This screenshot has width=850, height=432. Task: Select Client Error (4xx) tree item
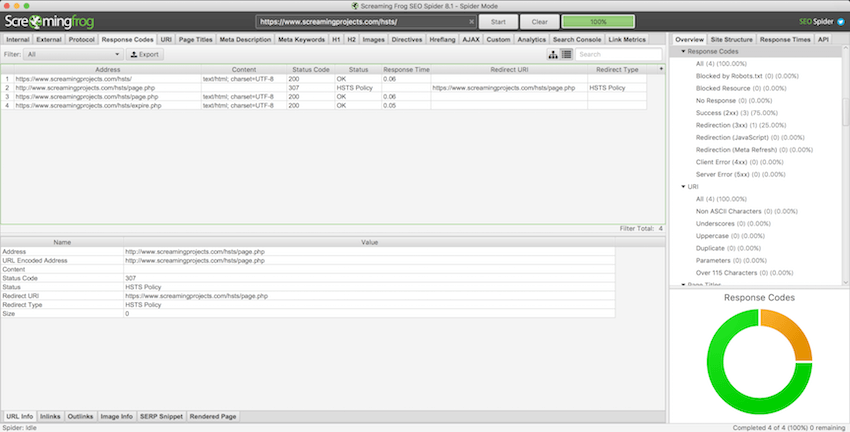(739, 162)
